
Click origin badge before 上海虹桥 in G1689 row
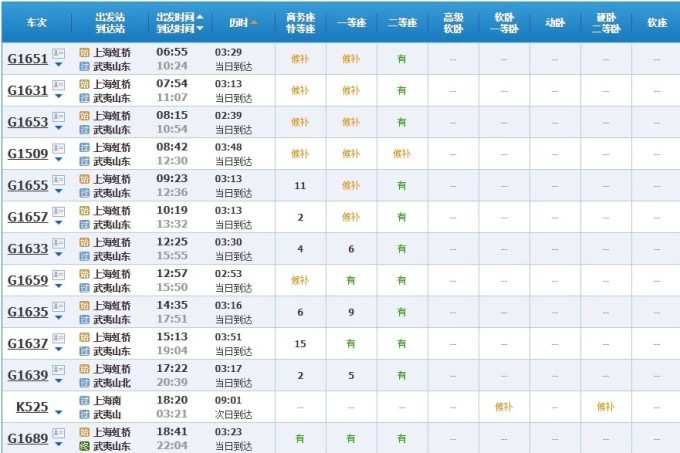click(x=85, y=433)
